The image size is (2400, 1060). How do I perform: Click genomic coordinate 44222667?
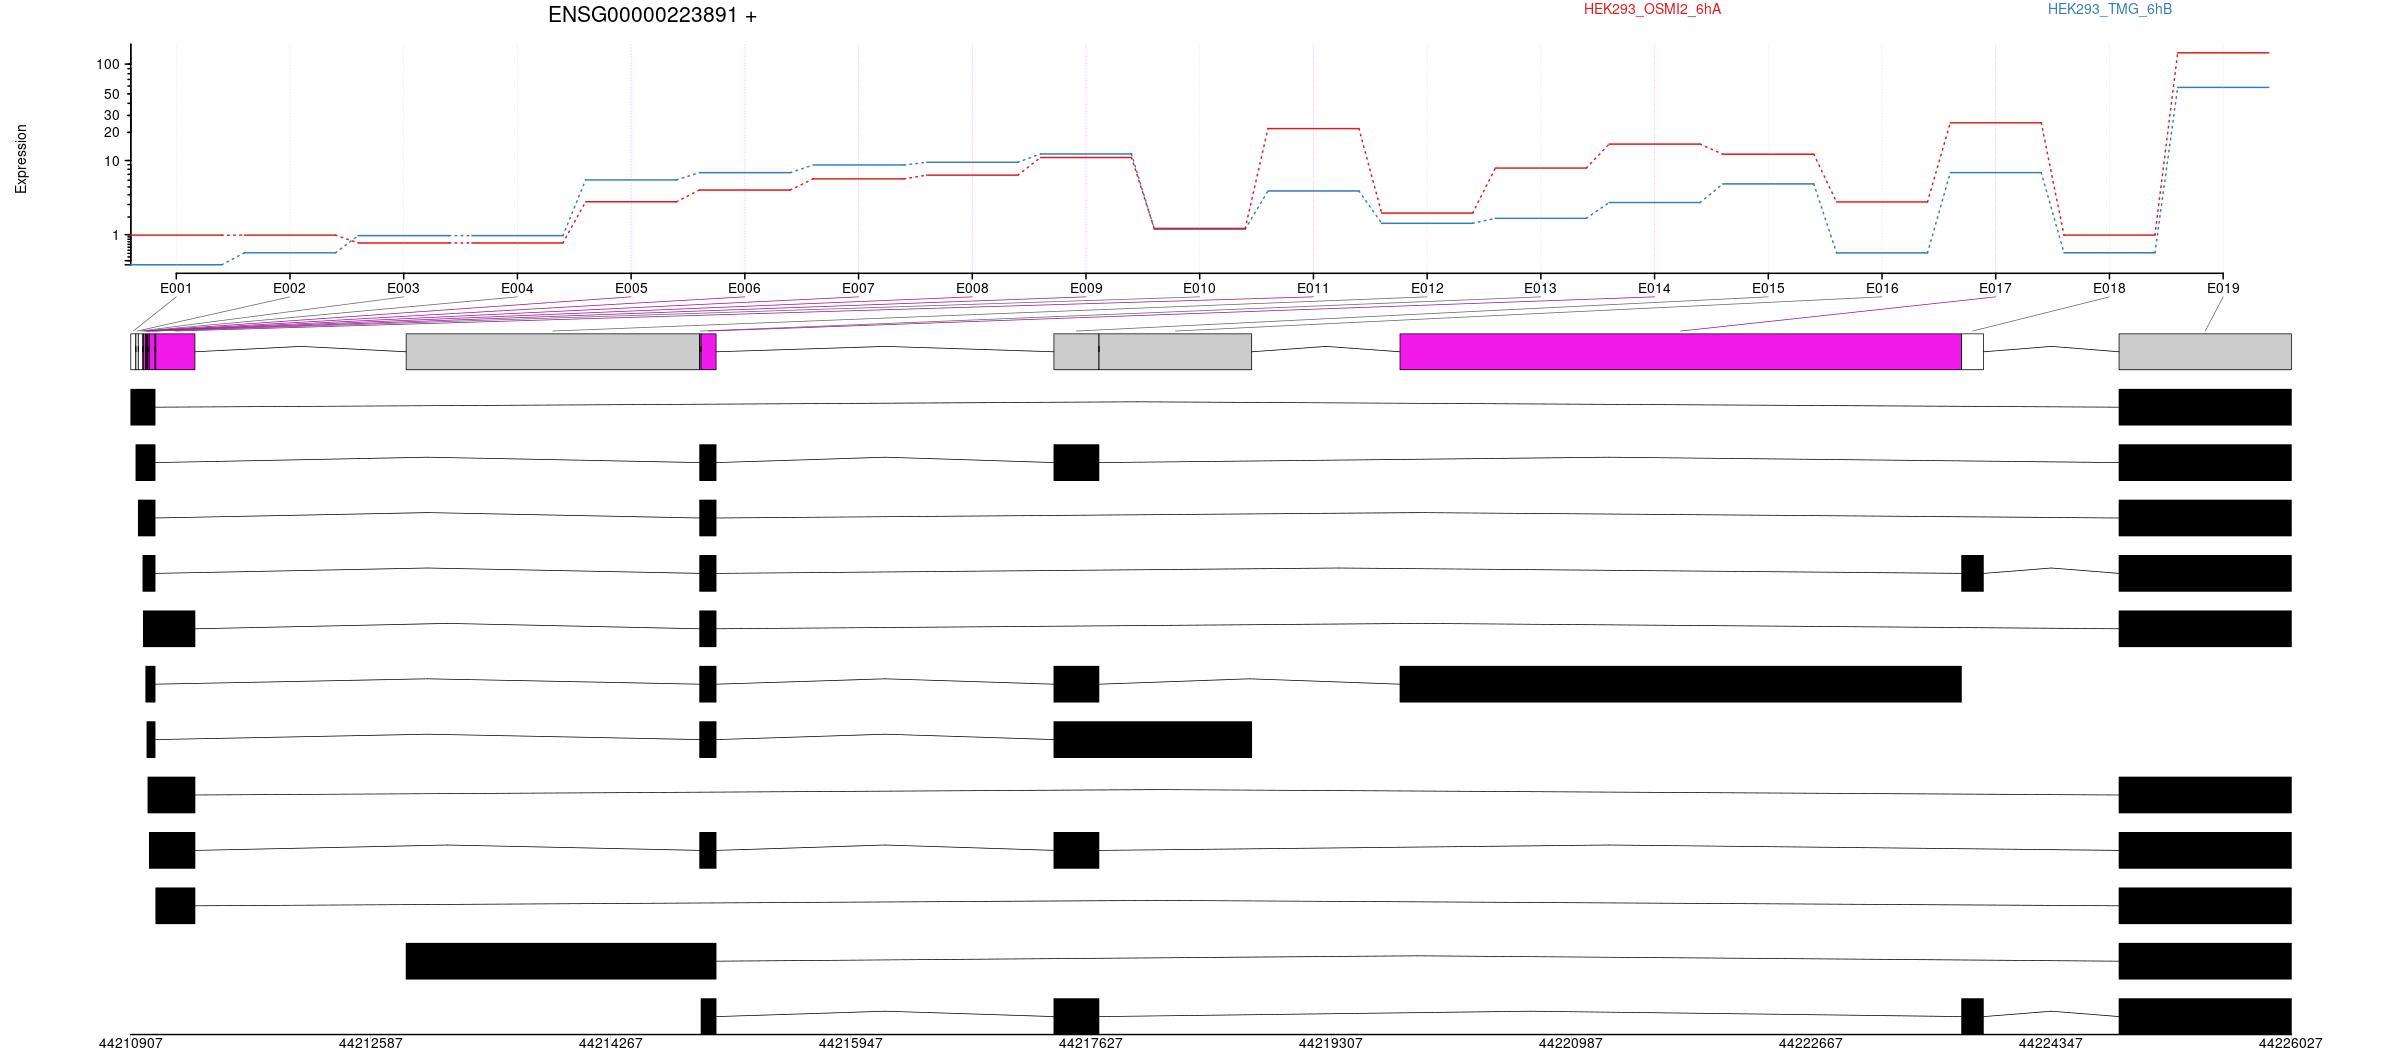(x=1811, y=1044)
